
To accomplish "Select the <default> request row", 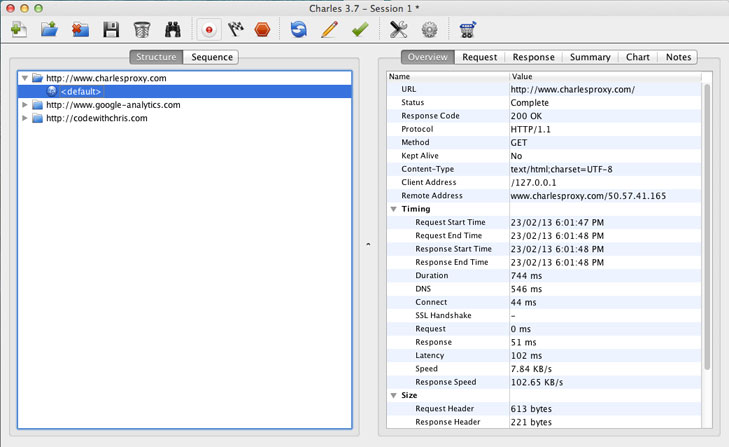I will pyautogui.click(x=185, y=91).
